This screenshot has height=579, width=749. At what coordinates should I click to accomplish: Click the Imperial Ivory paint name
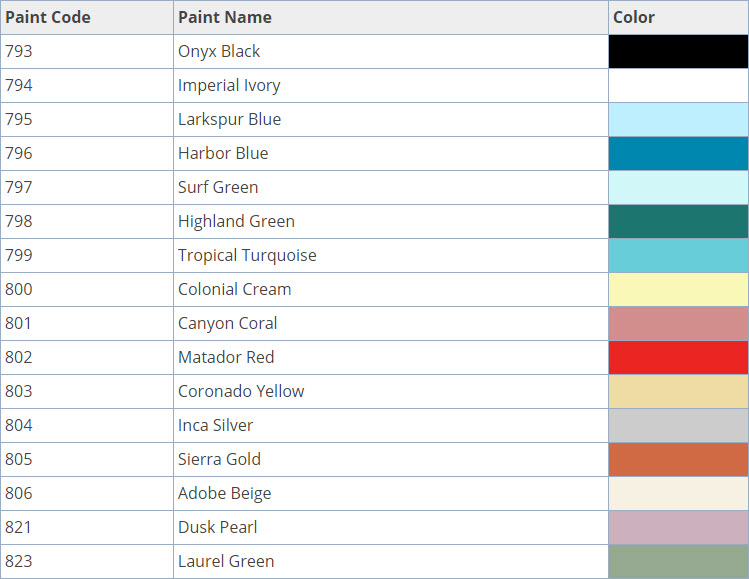tap(229, 86)
